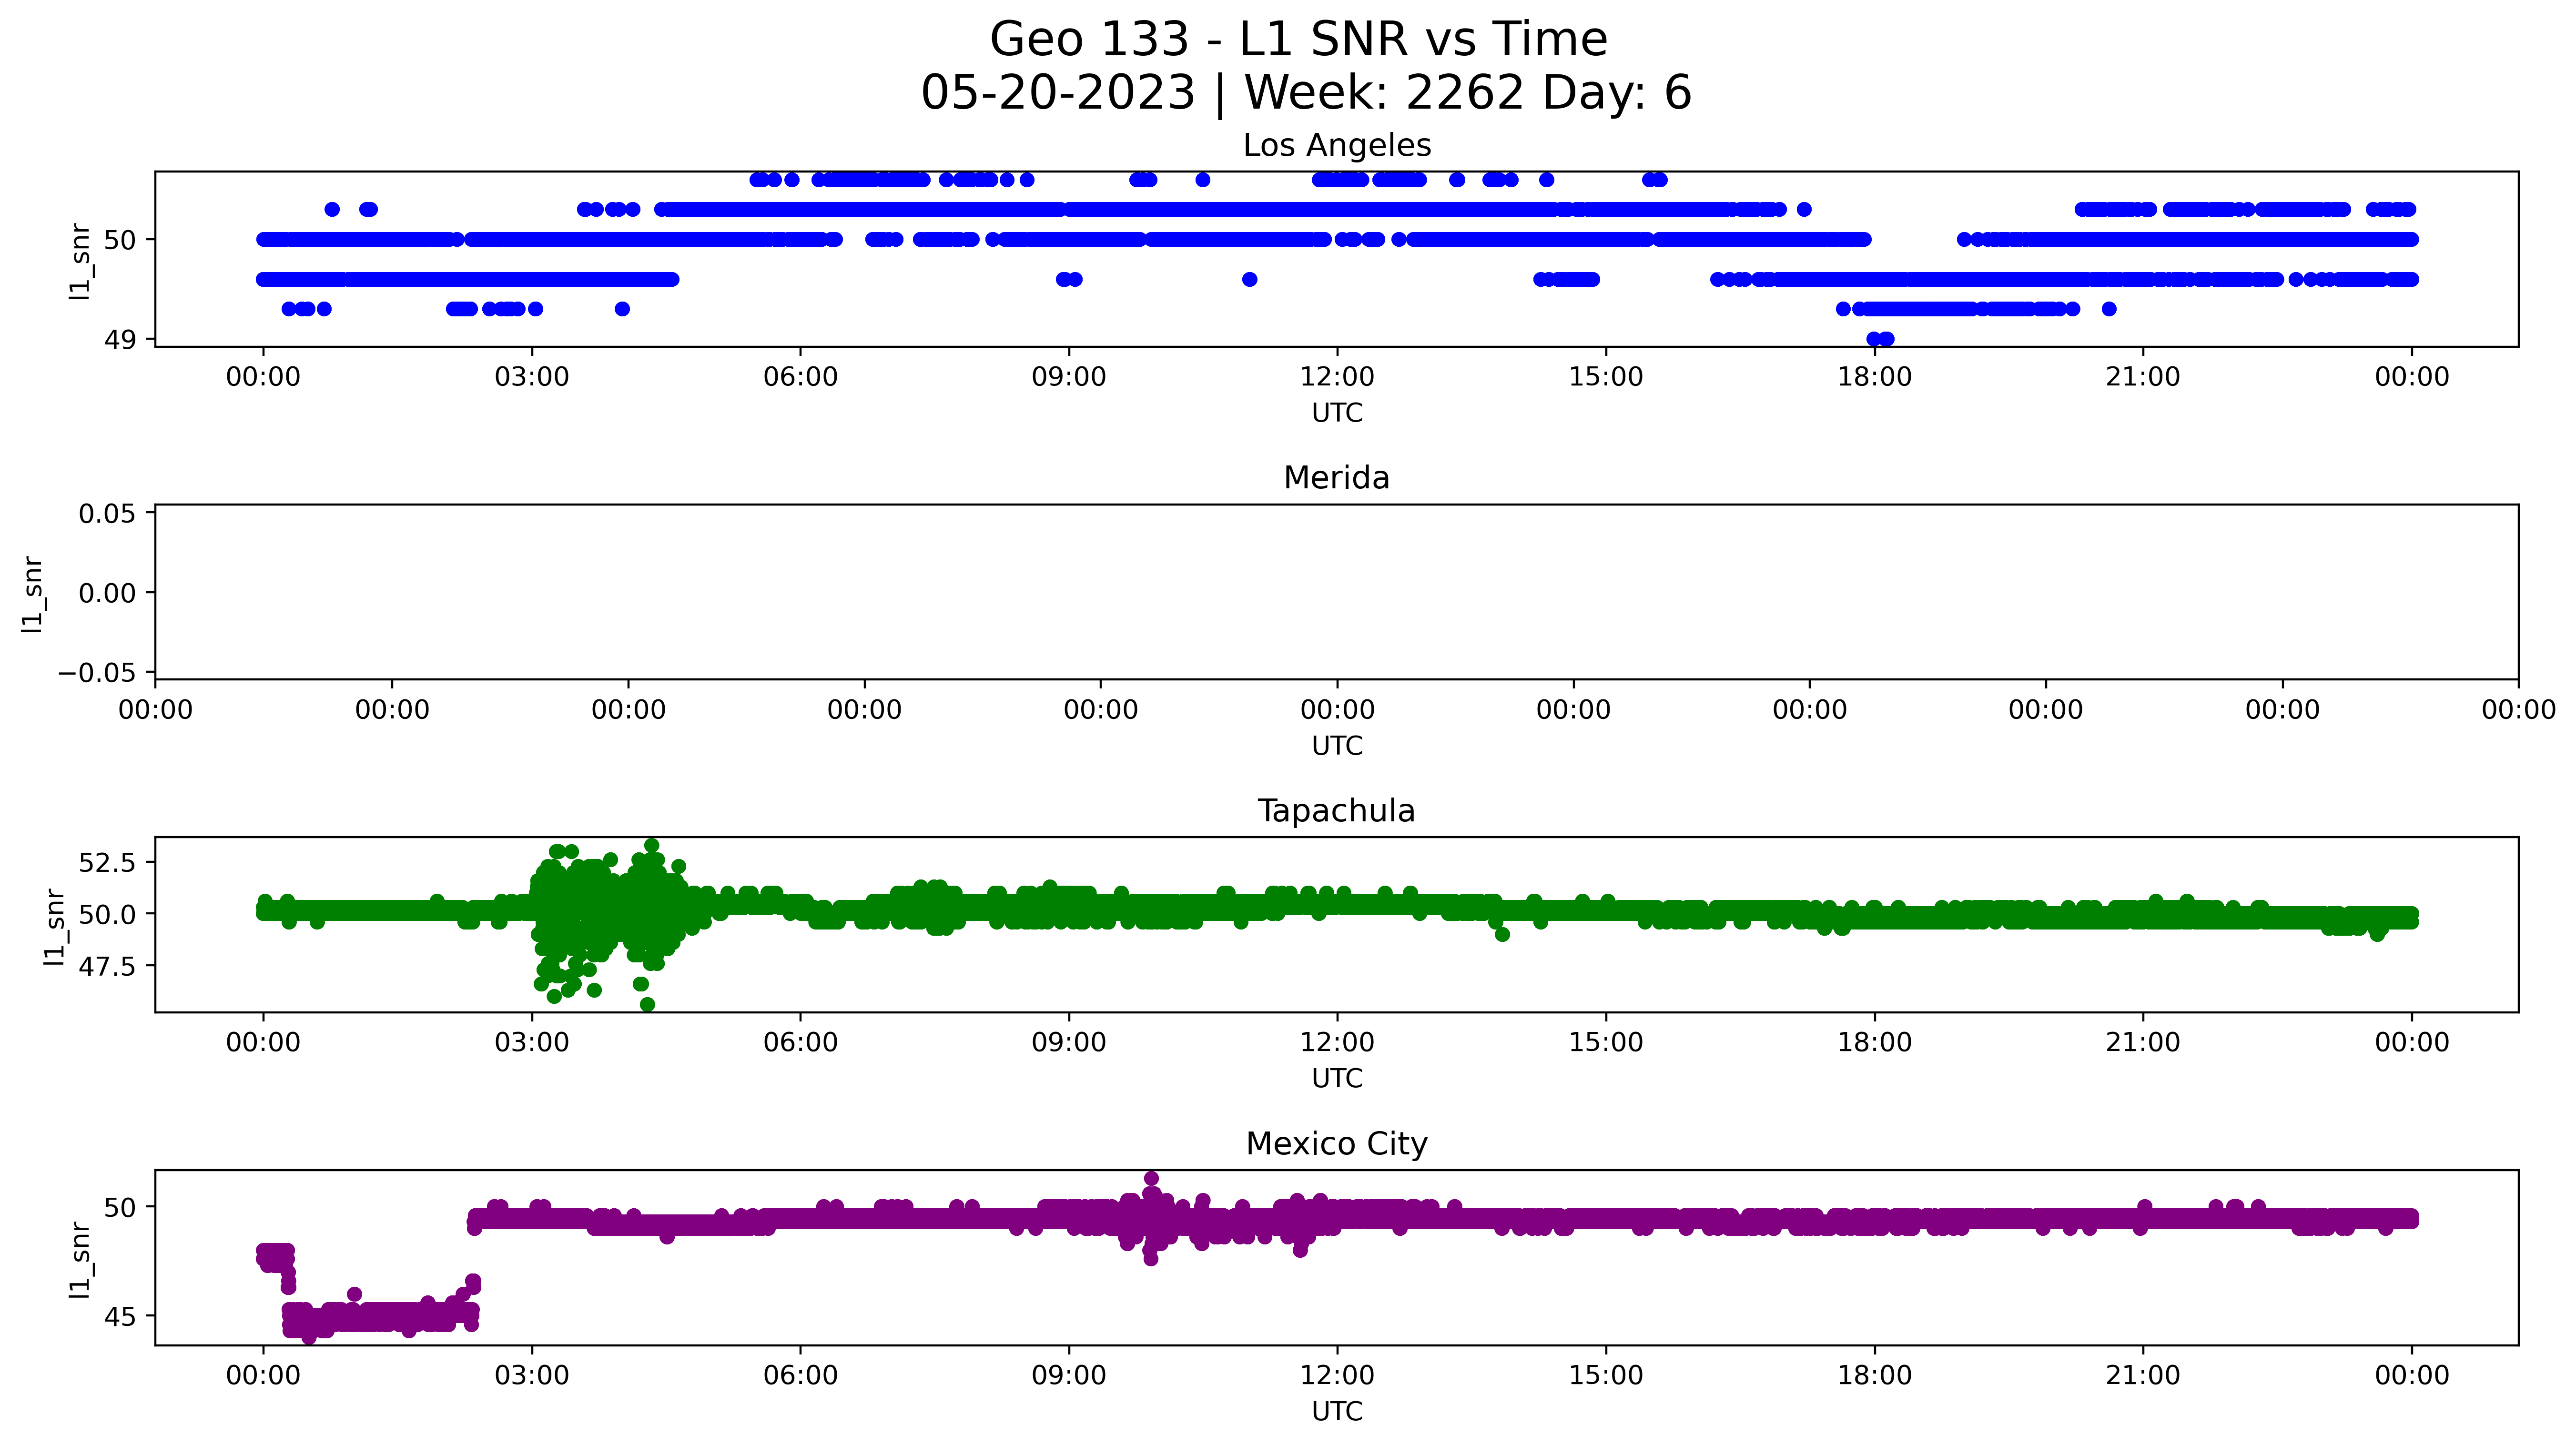Click the '52.5' y-axis tick in Tapachula plot
This screenshot has width=2576, height=1445.
point(107,862)
